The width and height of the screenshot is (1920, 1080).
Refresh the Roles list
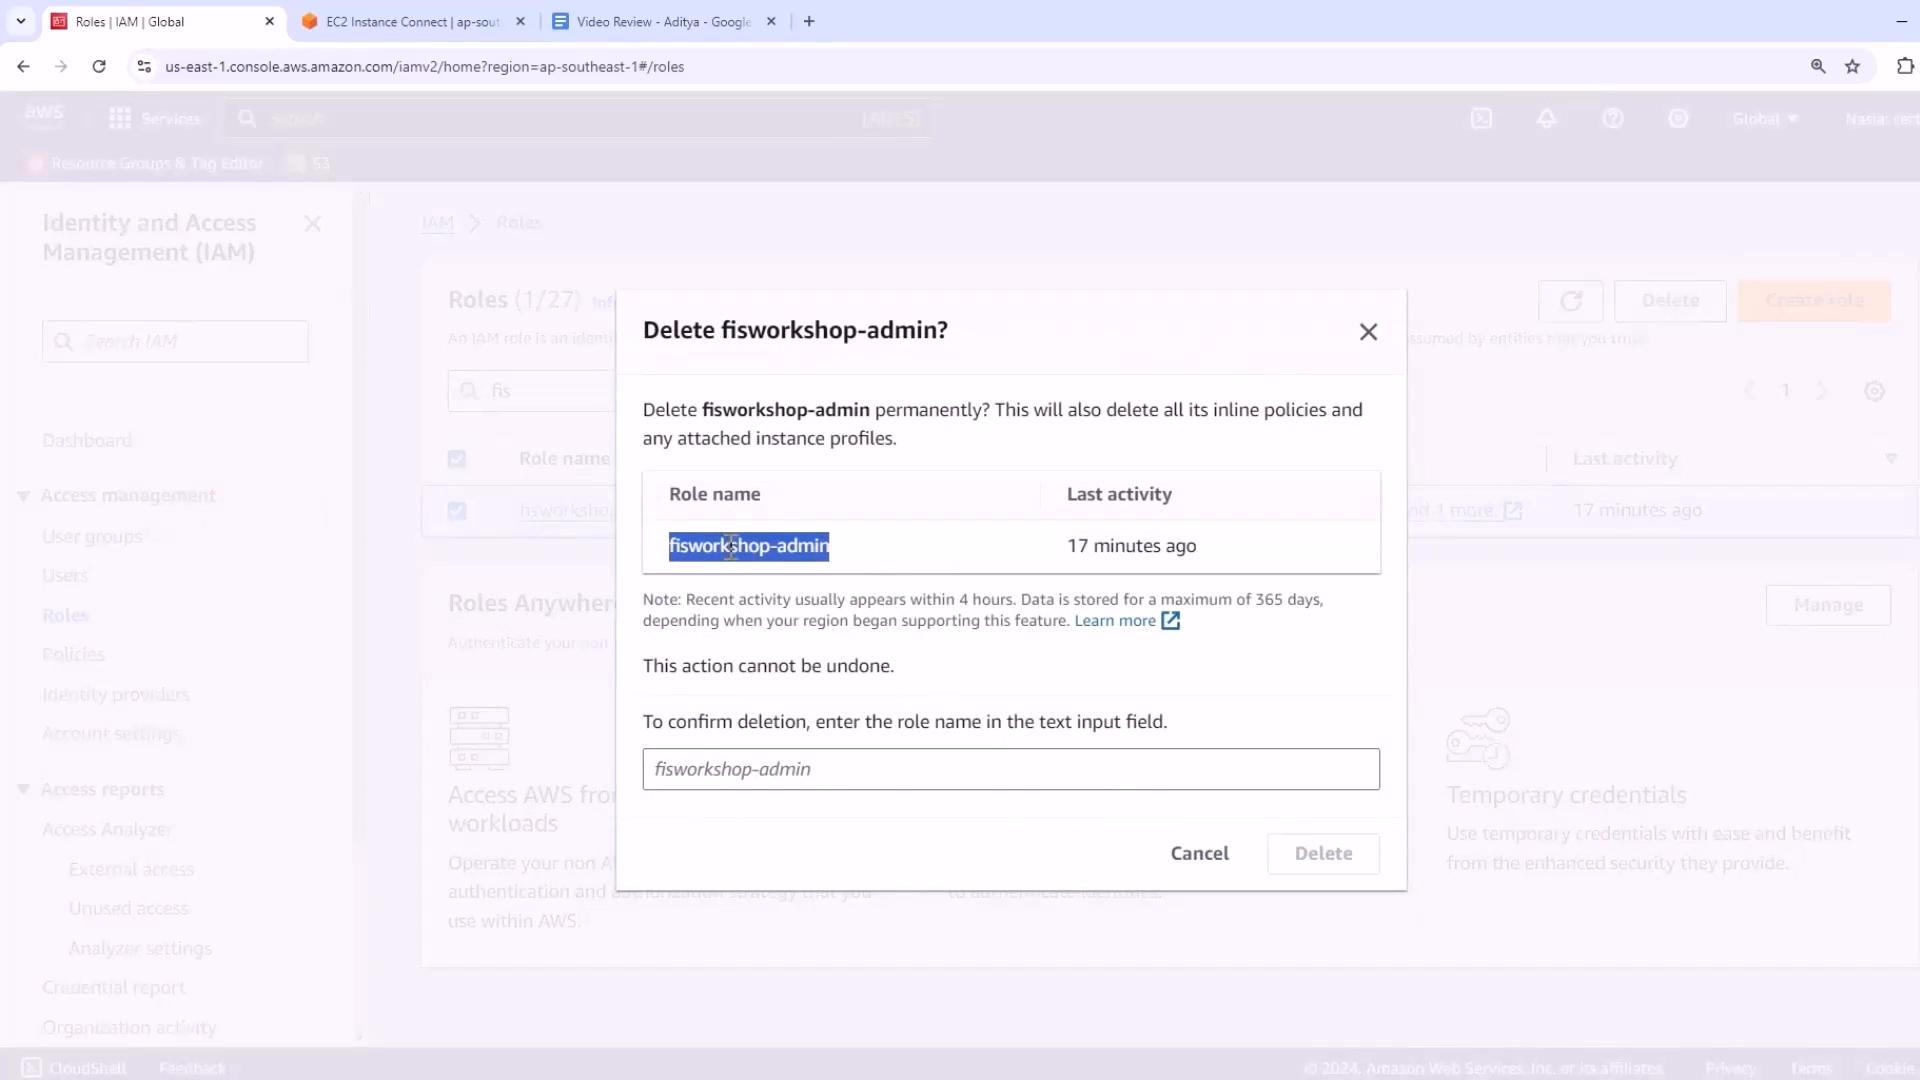click(1570, 301)
